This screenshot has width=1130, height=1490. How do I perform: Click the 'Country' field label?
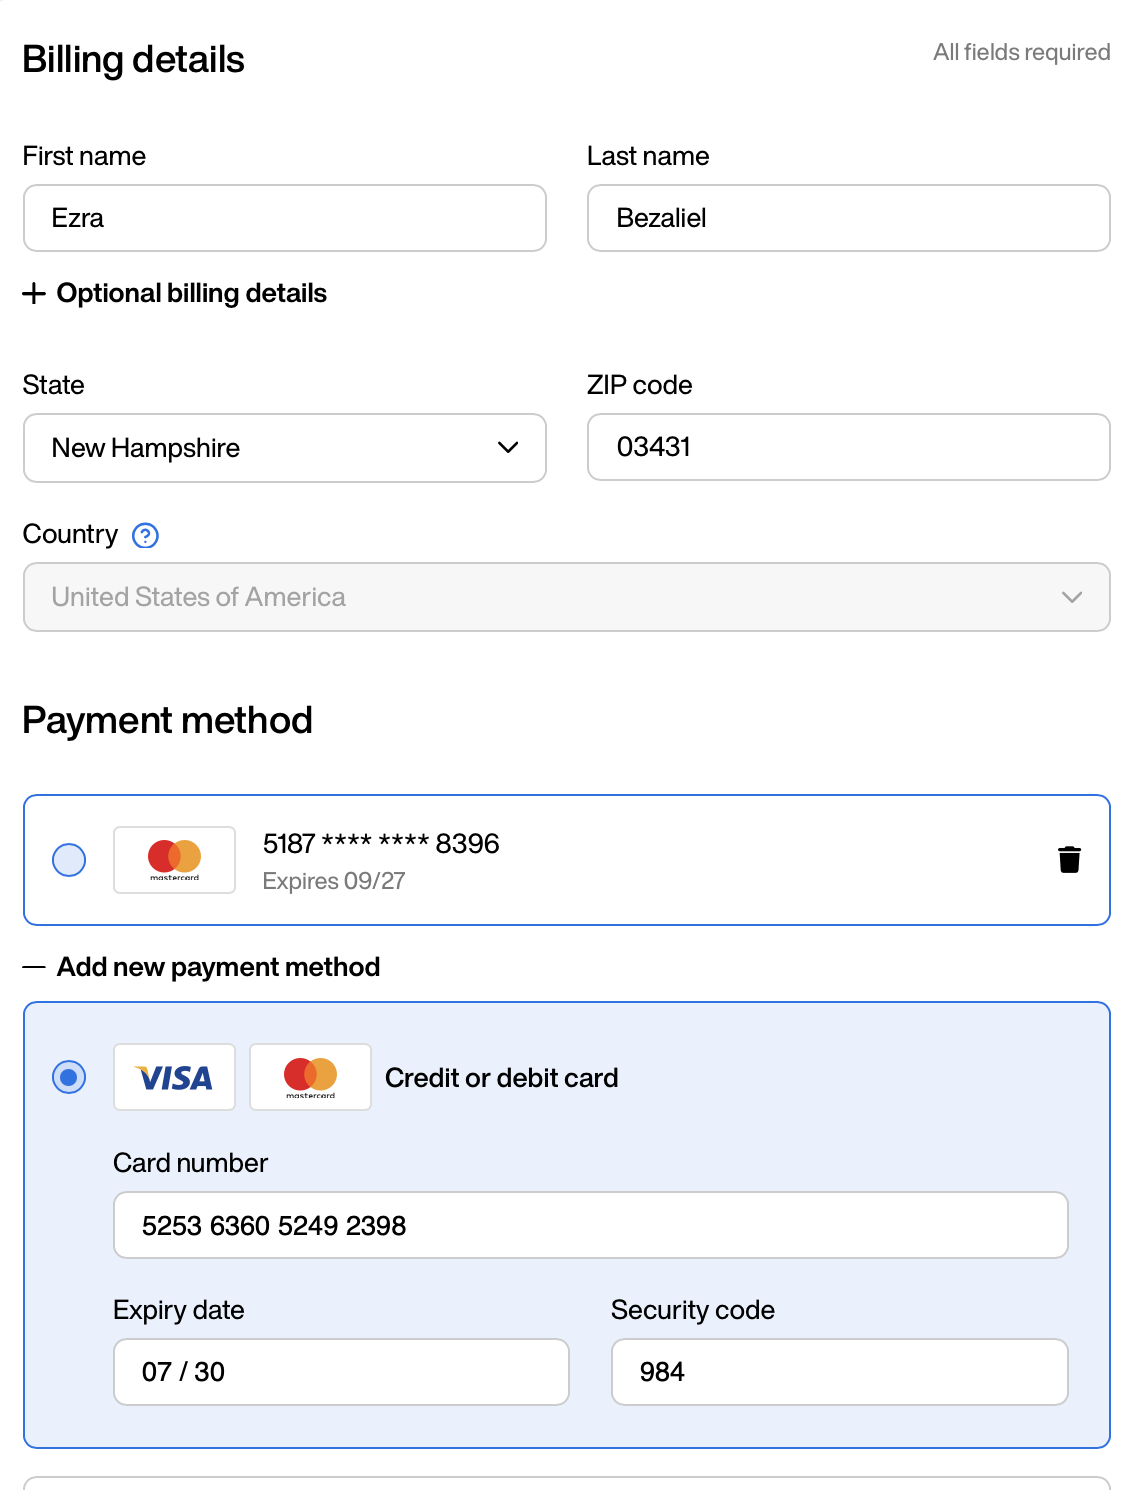pyautogui.click(x=71, y=535)
